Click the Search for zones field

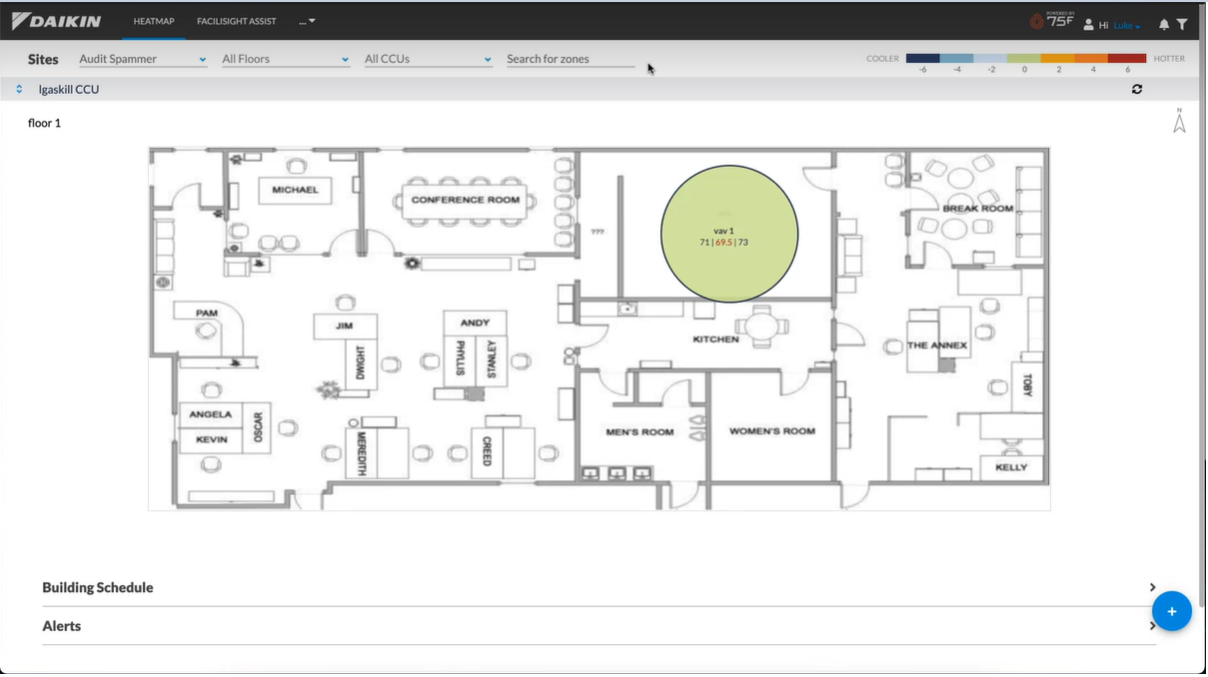pos(570,59)
